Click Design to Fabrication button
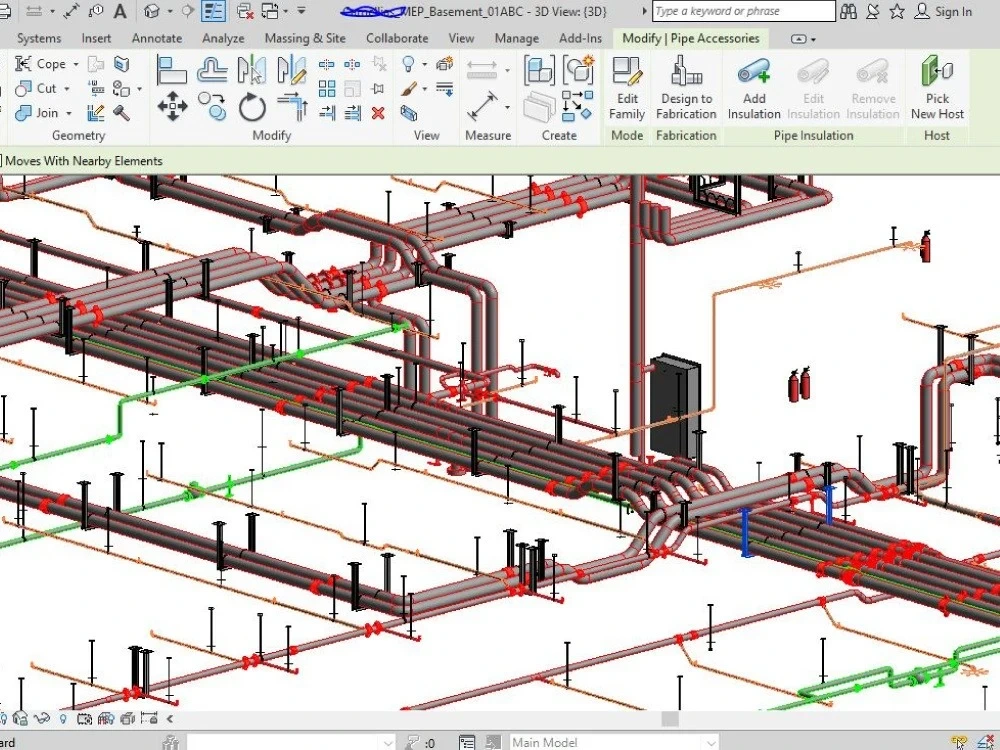The width and height of the screenshot is (1000, 750). (x=686, y=88)
